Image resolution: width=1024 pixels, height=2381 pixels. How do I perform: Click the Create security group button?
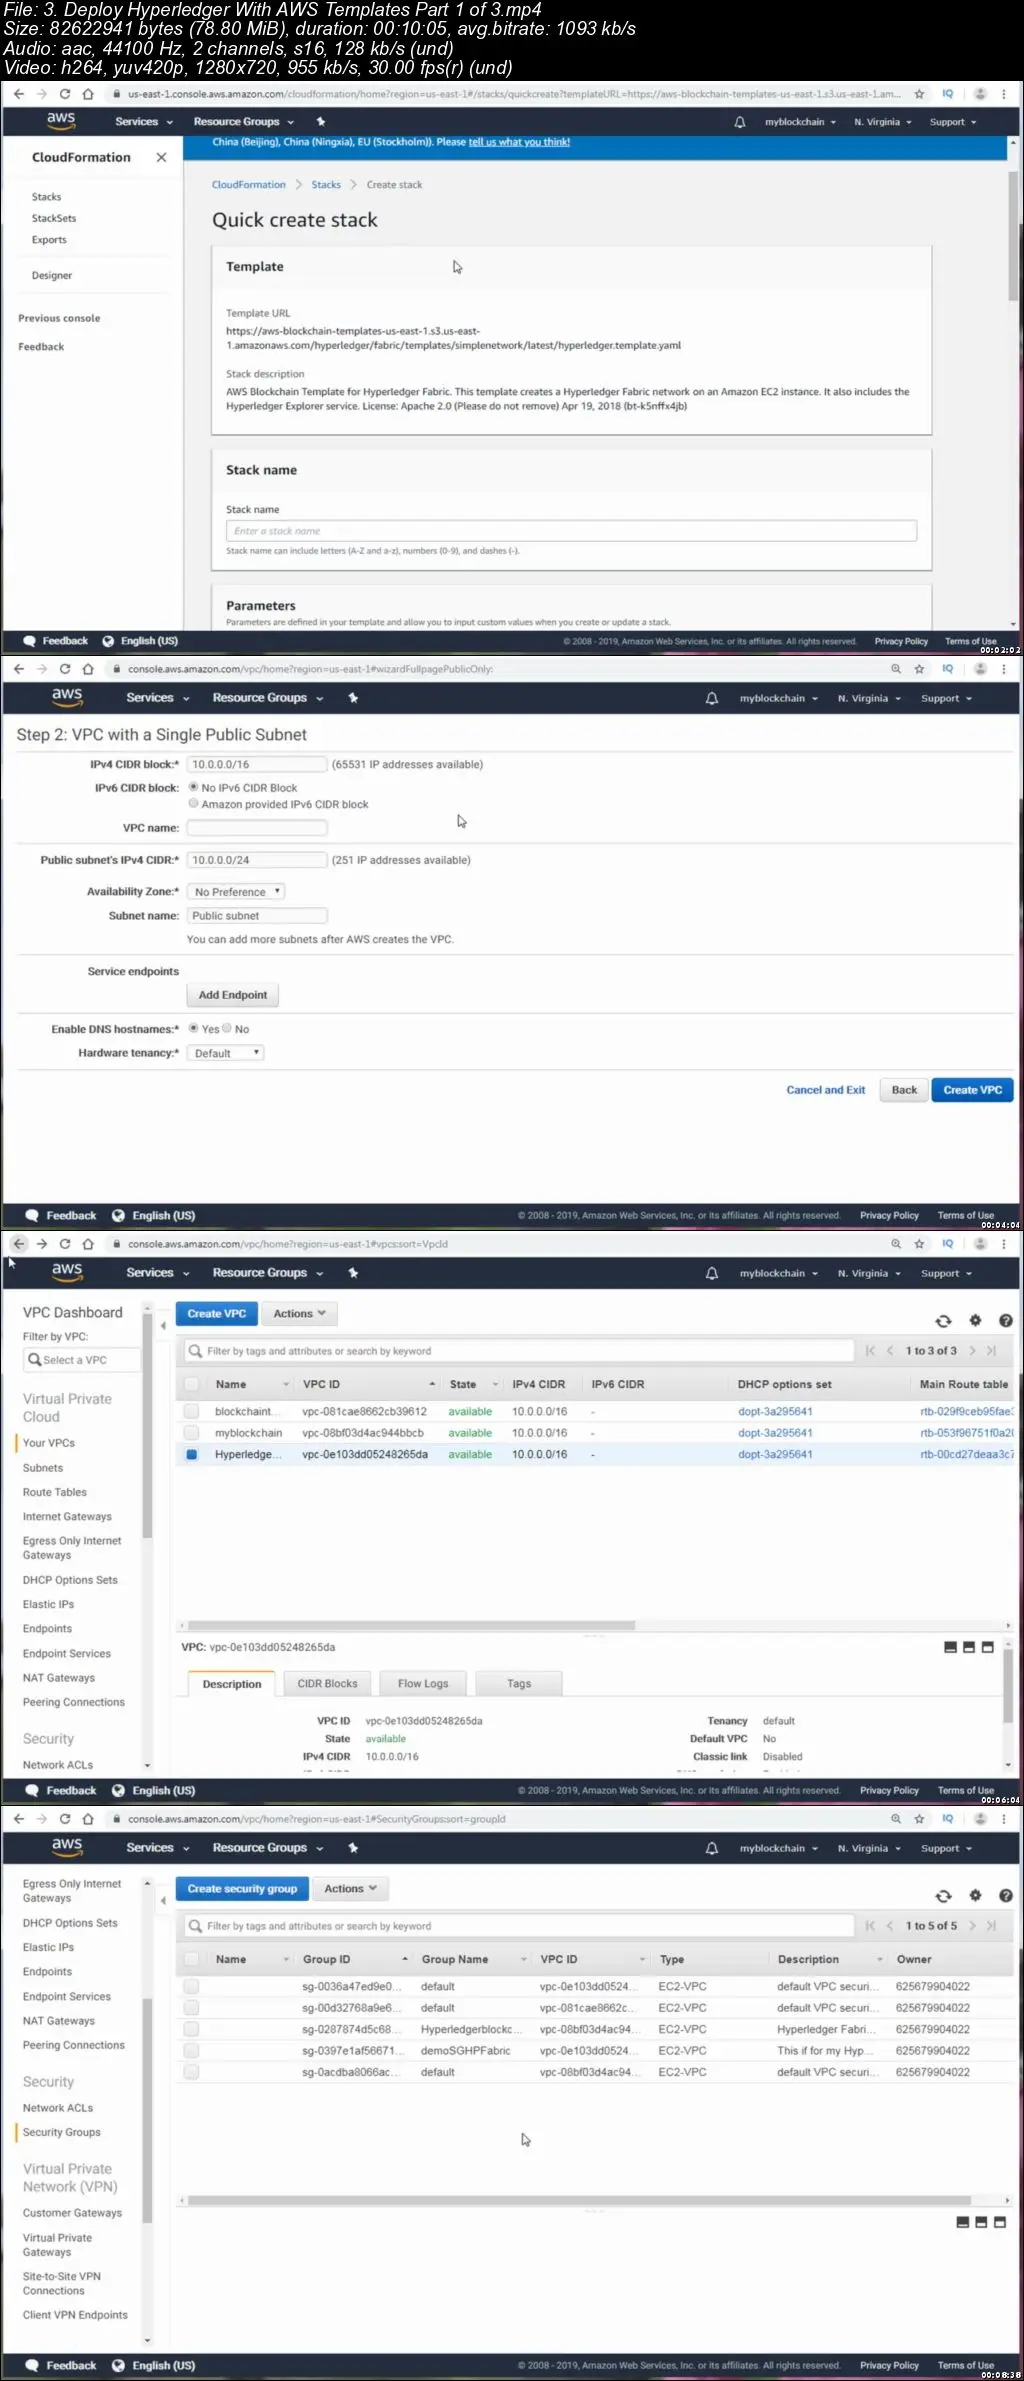242,1888
